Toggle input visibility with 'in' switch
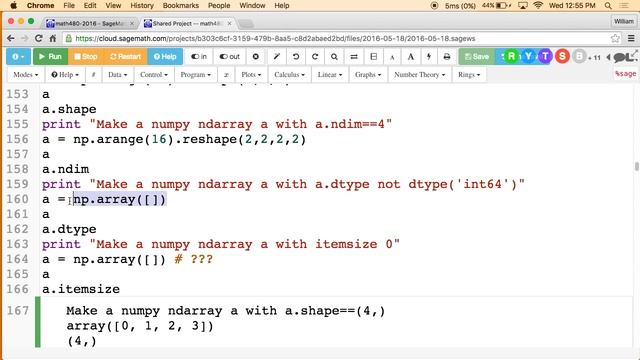This screenshot has height=360, width=640. [x=199, y=57]
